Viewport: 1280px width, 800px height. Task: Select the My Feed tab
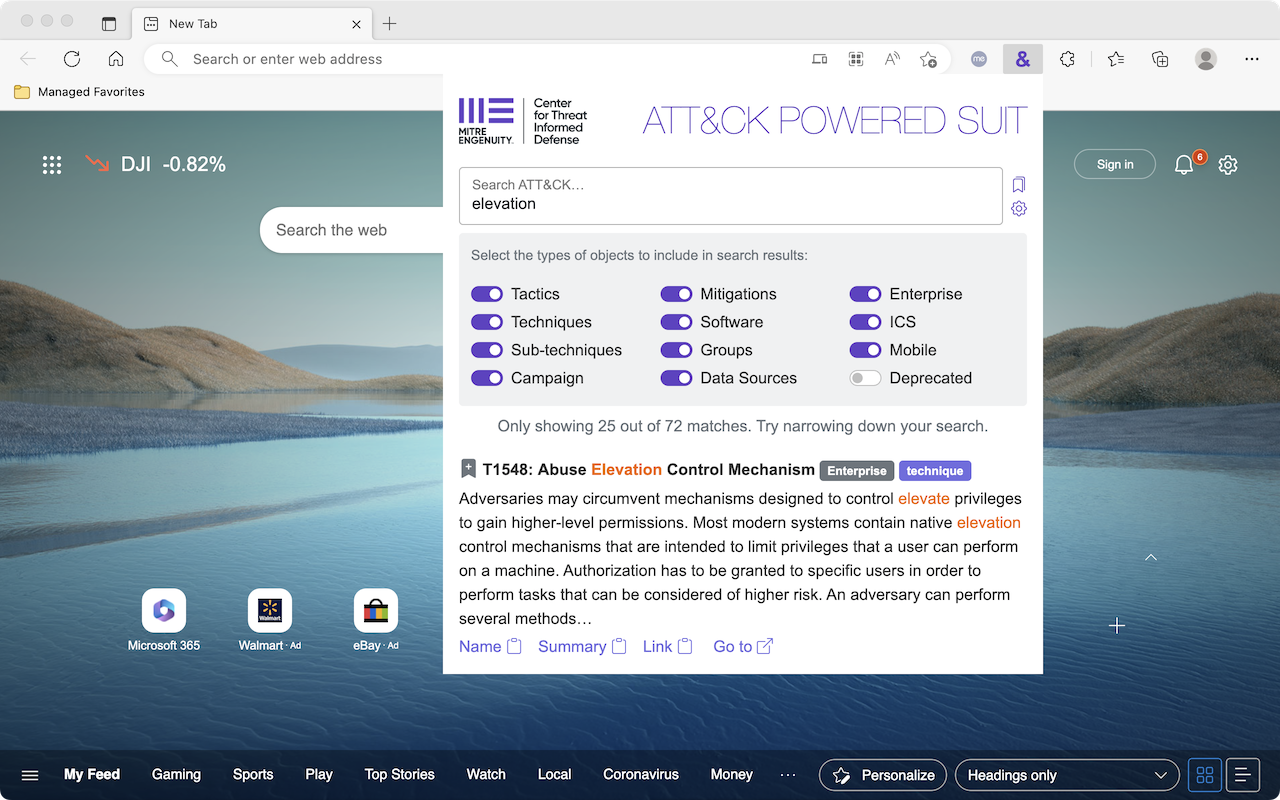point(92,775)
